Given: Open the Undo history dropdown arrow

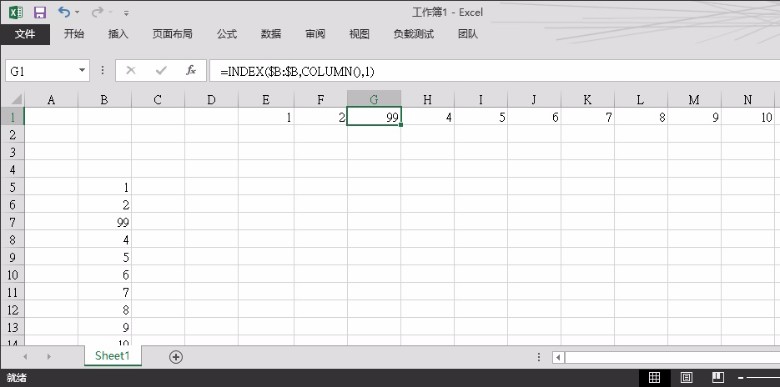Looking at the screenshot, I should pyautogui.click(x=77, y=12).
